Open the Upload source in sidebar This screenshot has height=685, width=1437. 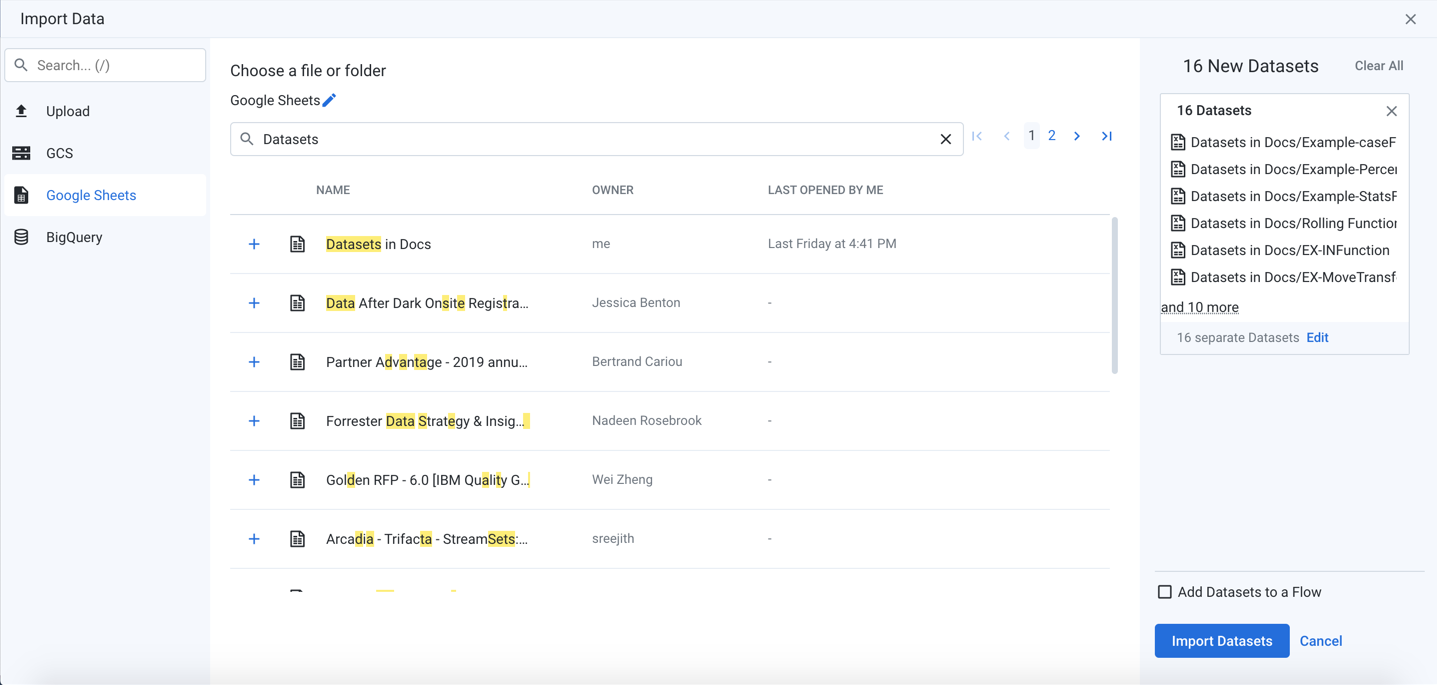pos(68,111)
